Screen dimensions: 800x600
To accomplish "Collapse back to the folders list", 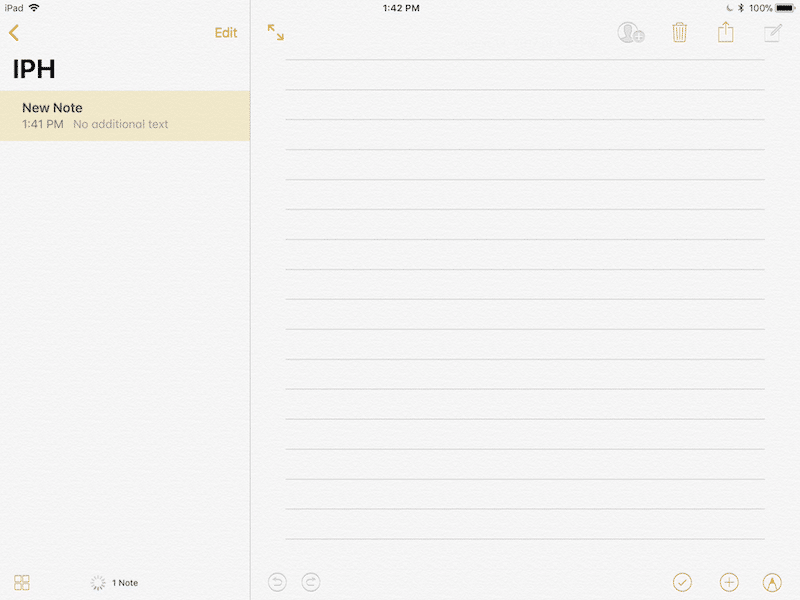I will point(13,32).
